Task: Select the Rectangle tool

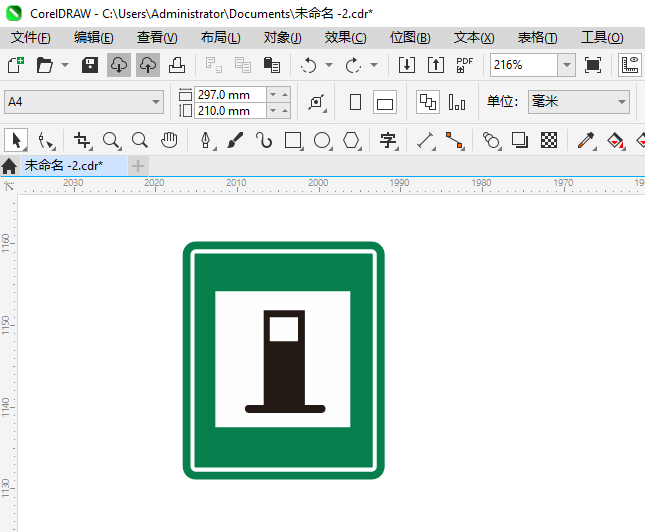Action: [x=293, y=140]
